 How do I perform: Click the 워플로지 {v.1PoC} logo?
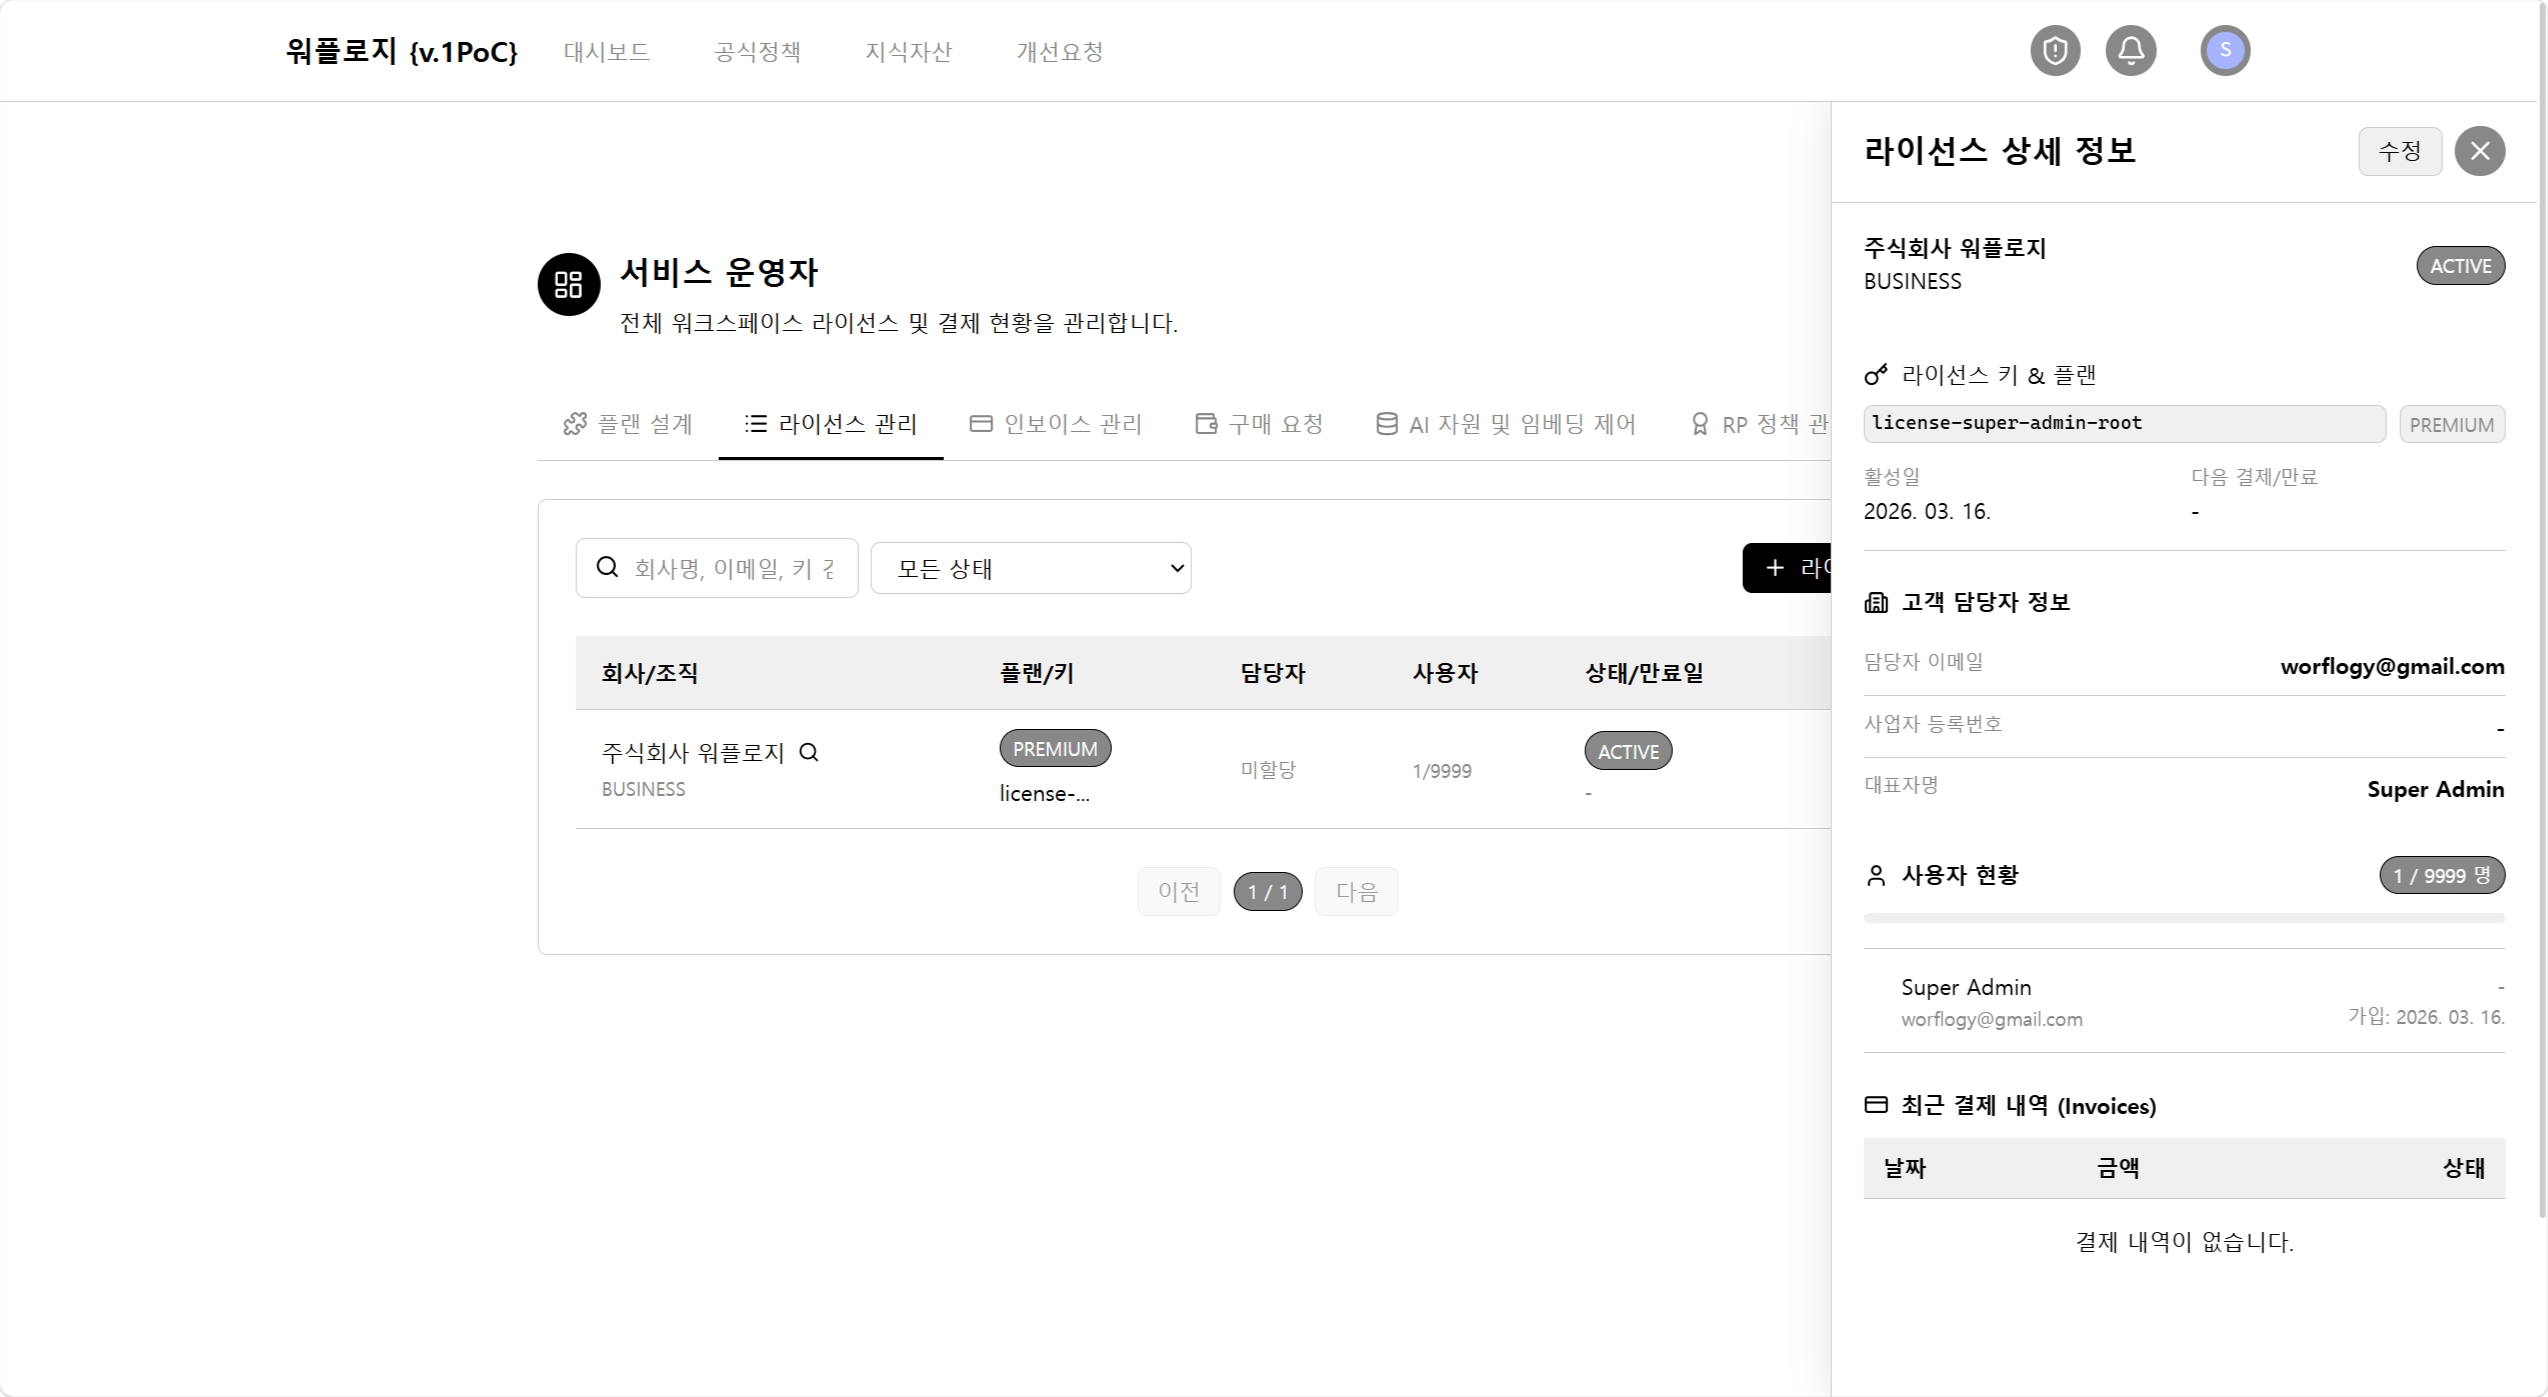(x=402, y=51)
